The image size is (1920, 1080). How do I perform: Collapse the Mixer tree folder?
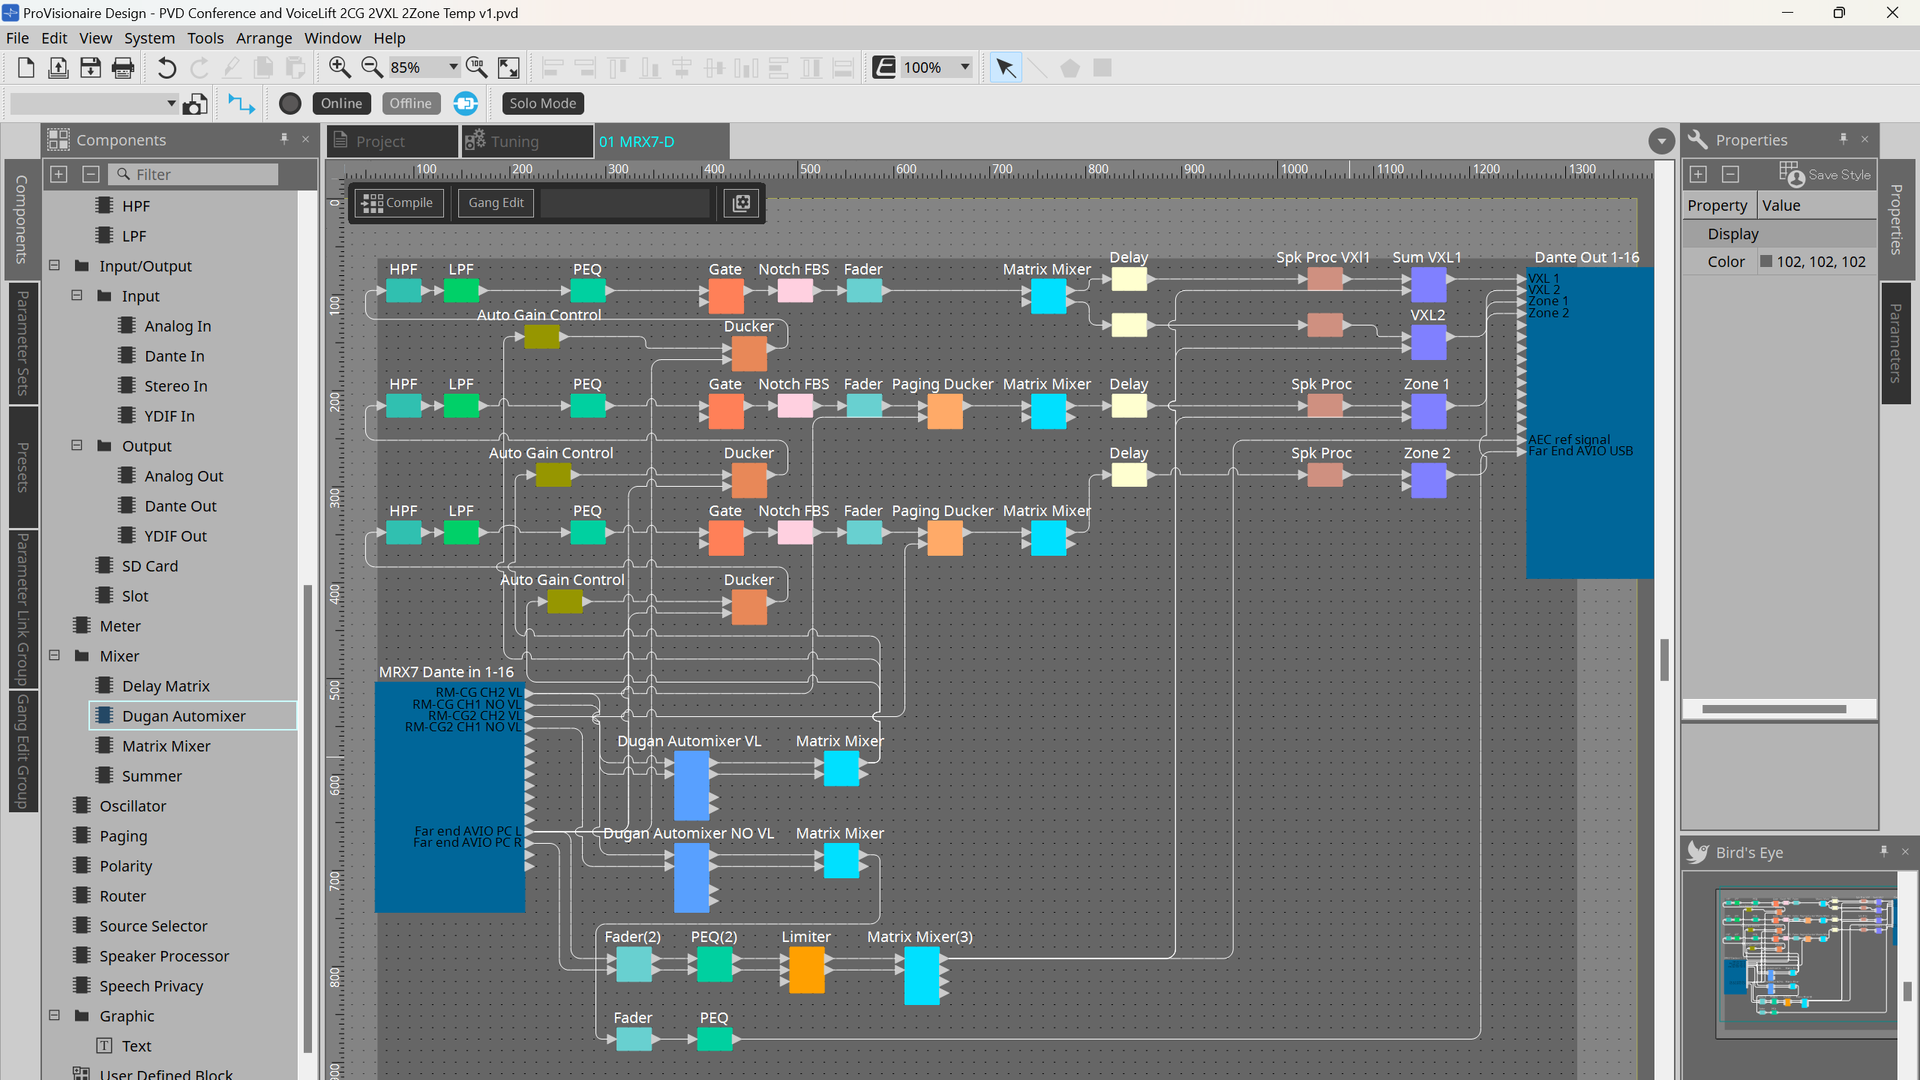click(x=54, y=656)
